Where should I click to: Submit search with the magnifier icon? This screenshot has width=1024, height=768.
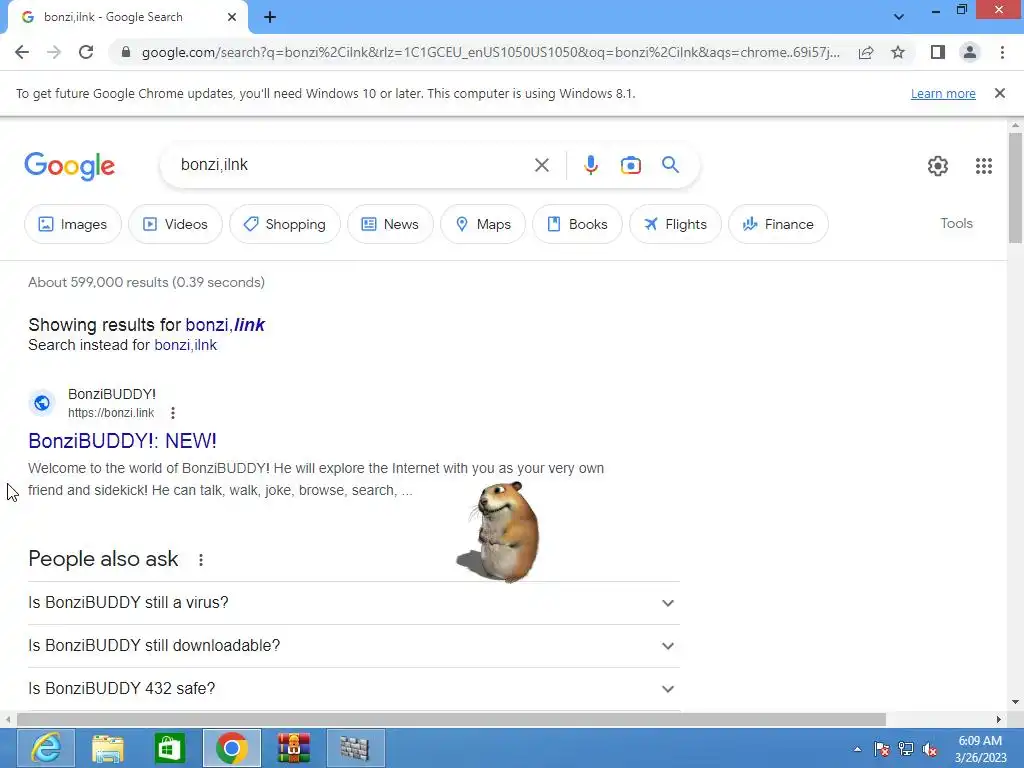(x=670, y=165)
